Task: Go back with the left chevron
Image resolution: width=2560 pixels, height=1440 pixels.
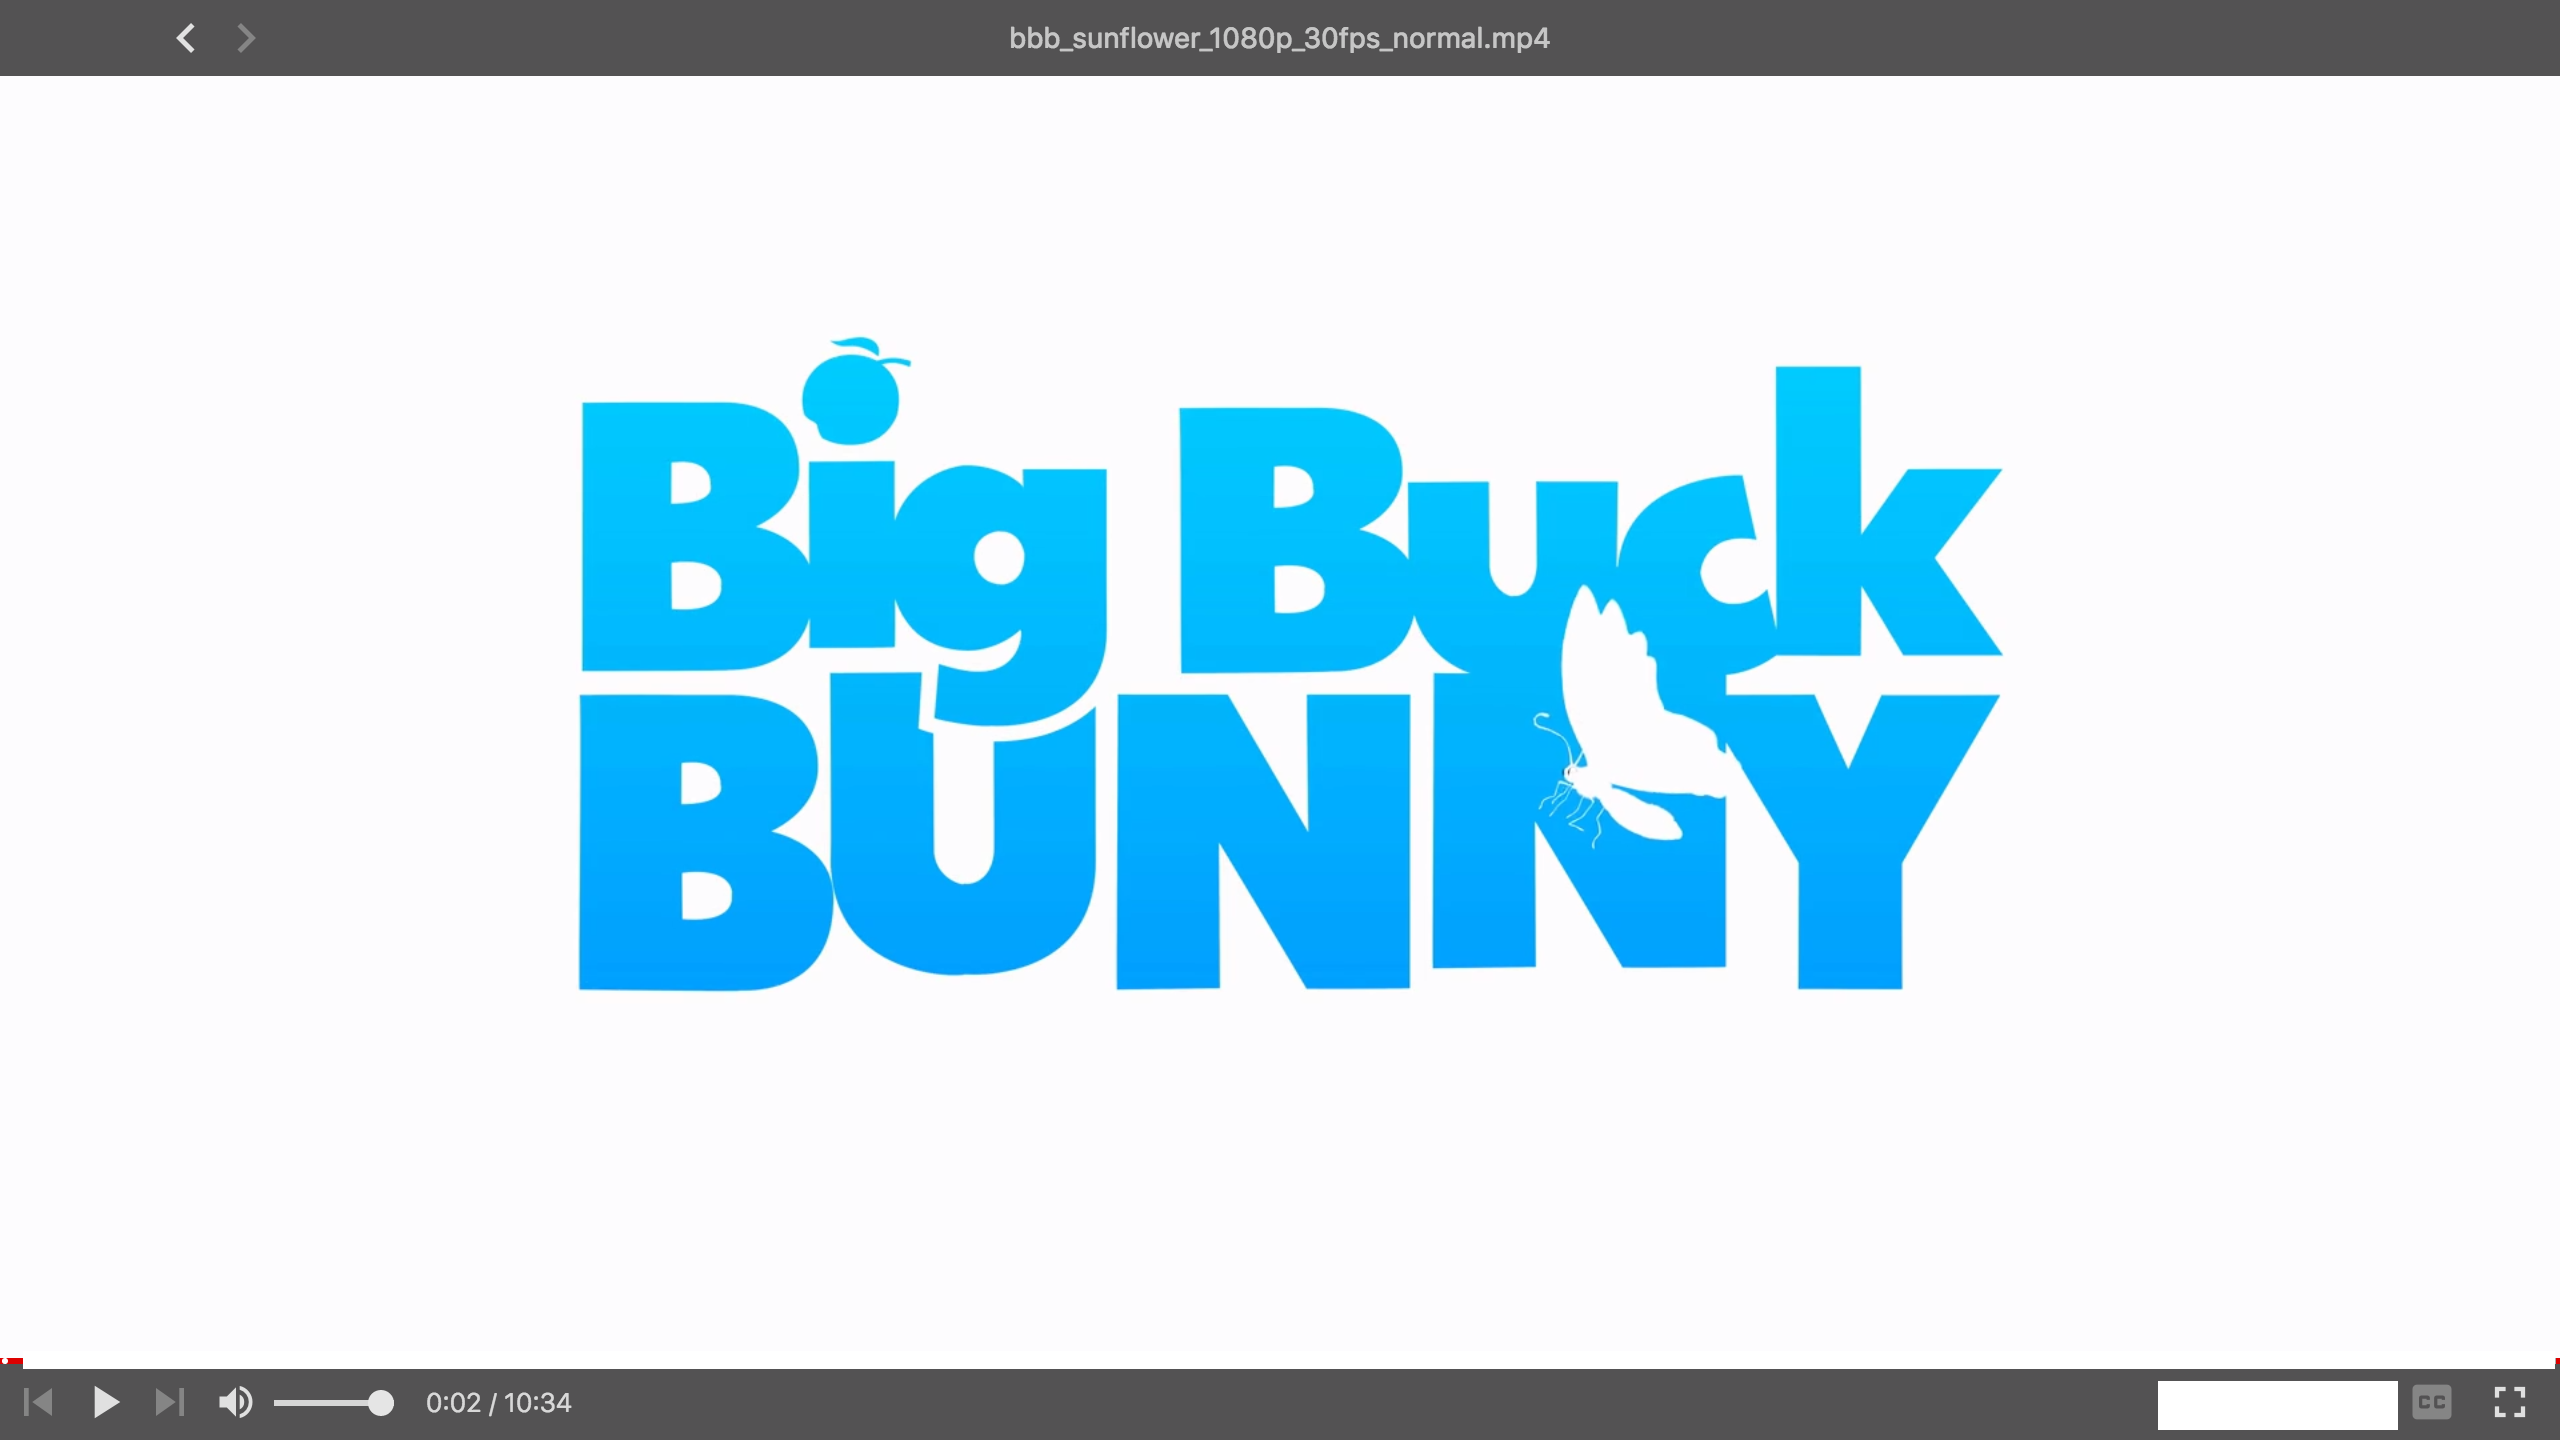Action: click(186, 38)
